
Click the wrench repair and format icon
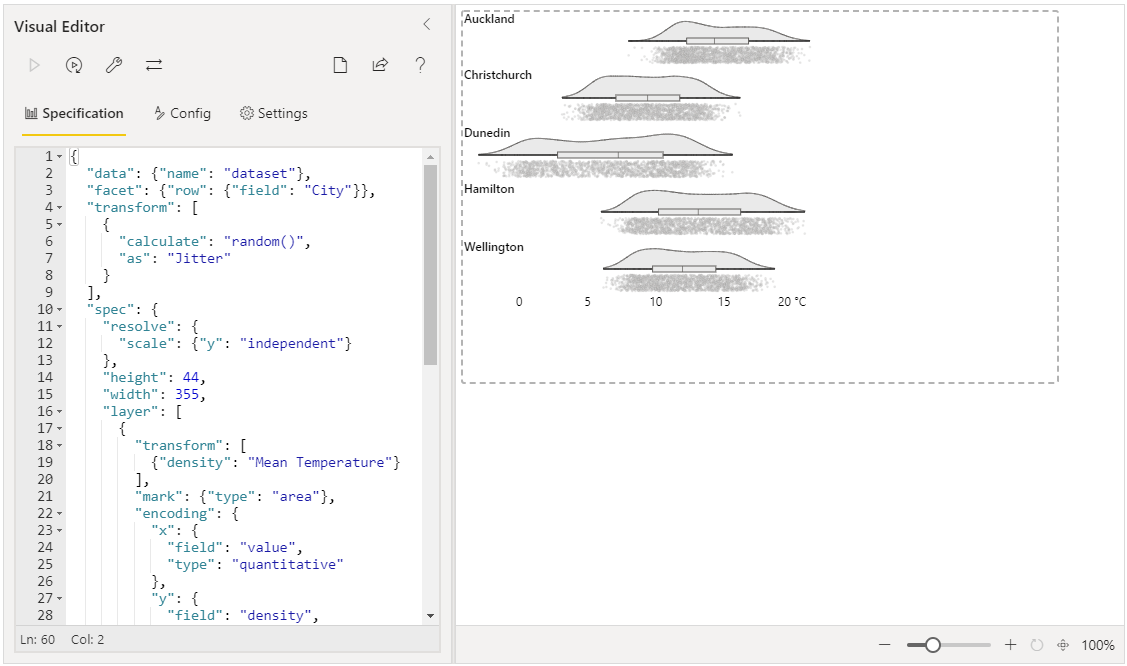coord(114,65)
